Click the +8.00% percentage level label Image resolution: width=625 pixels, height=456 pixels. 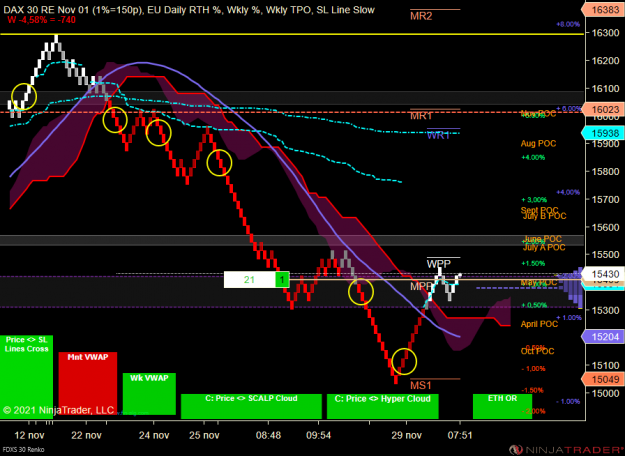568,24
